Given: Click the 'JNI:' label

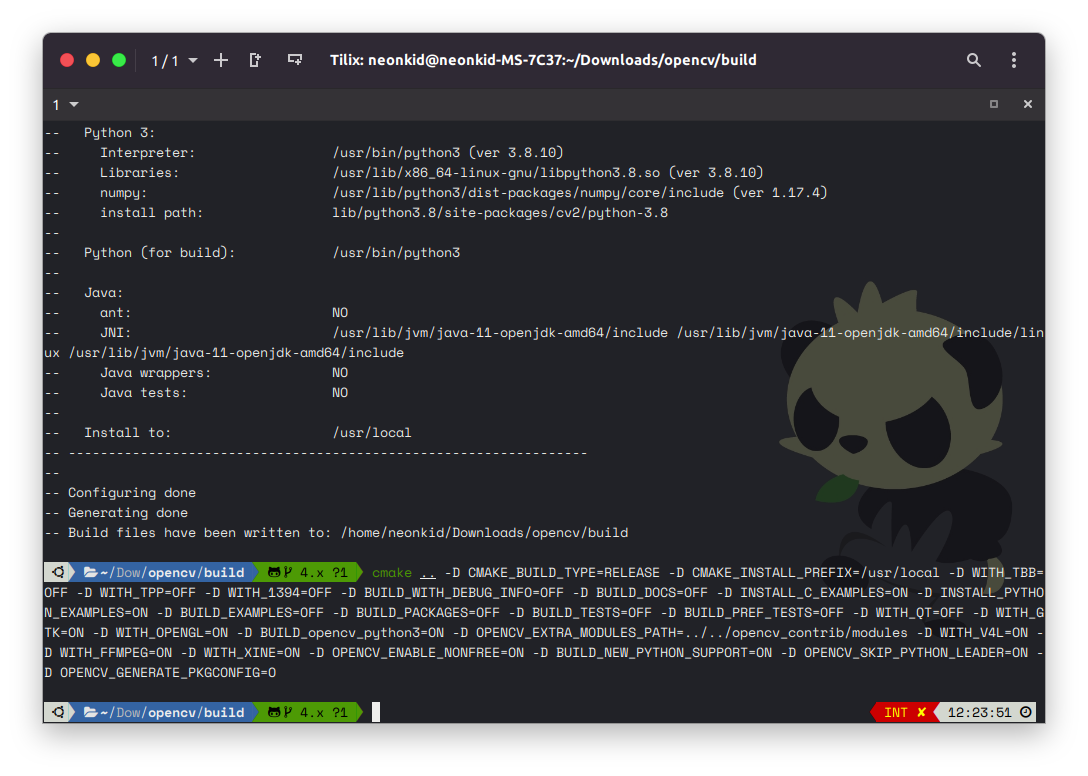Looking at the screenshot, I should point(115,333).
